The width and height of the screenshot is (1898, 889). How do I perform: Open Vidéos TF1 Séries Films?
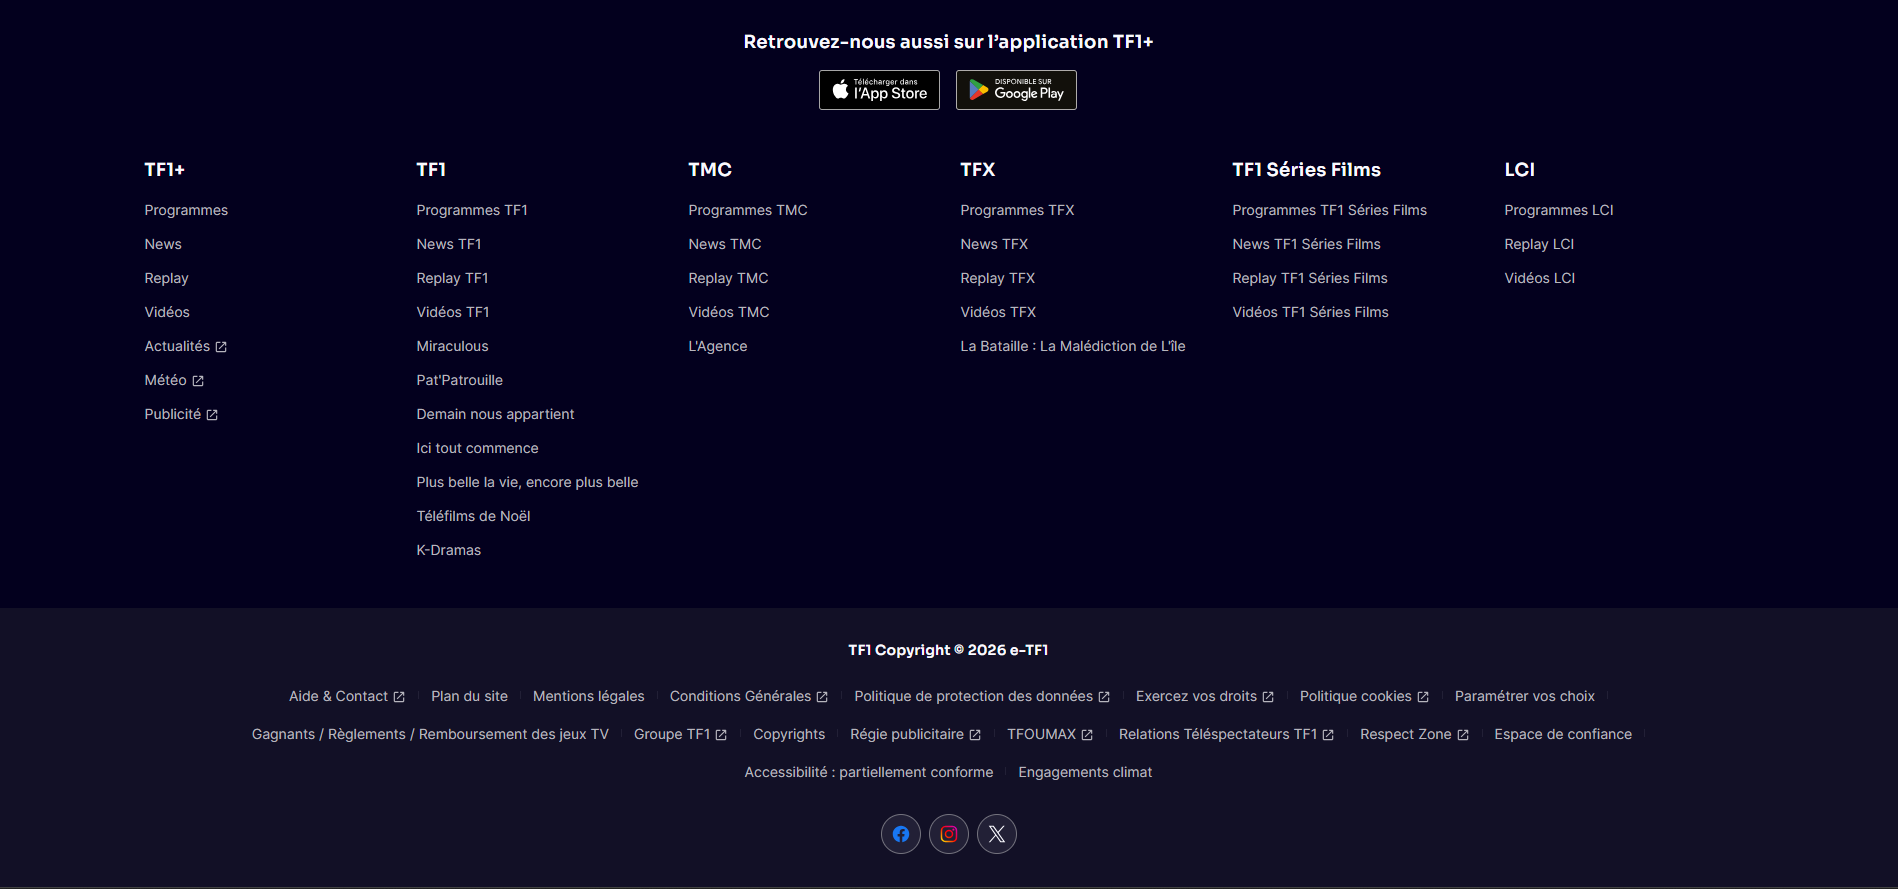[1310, 312]
